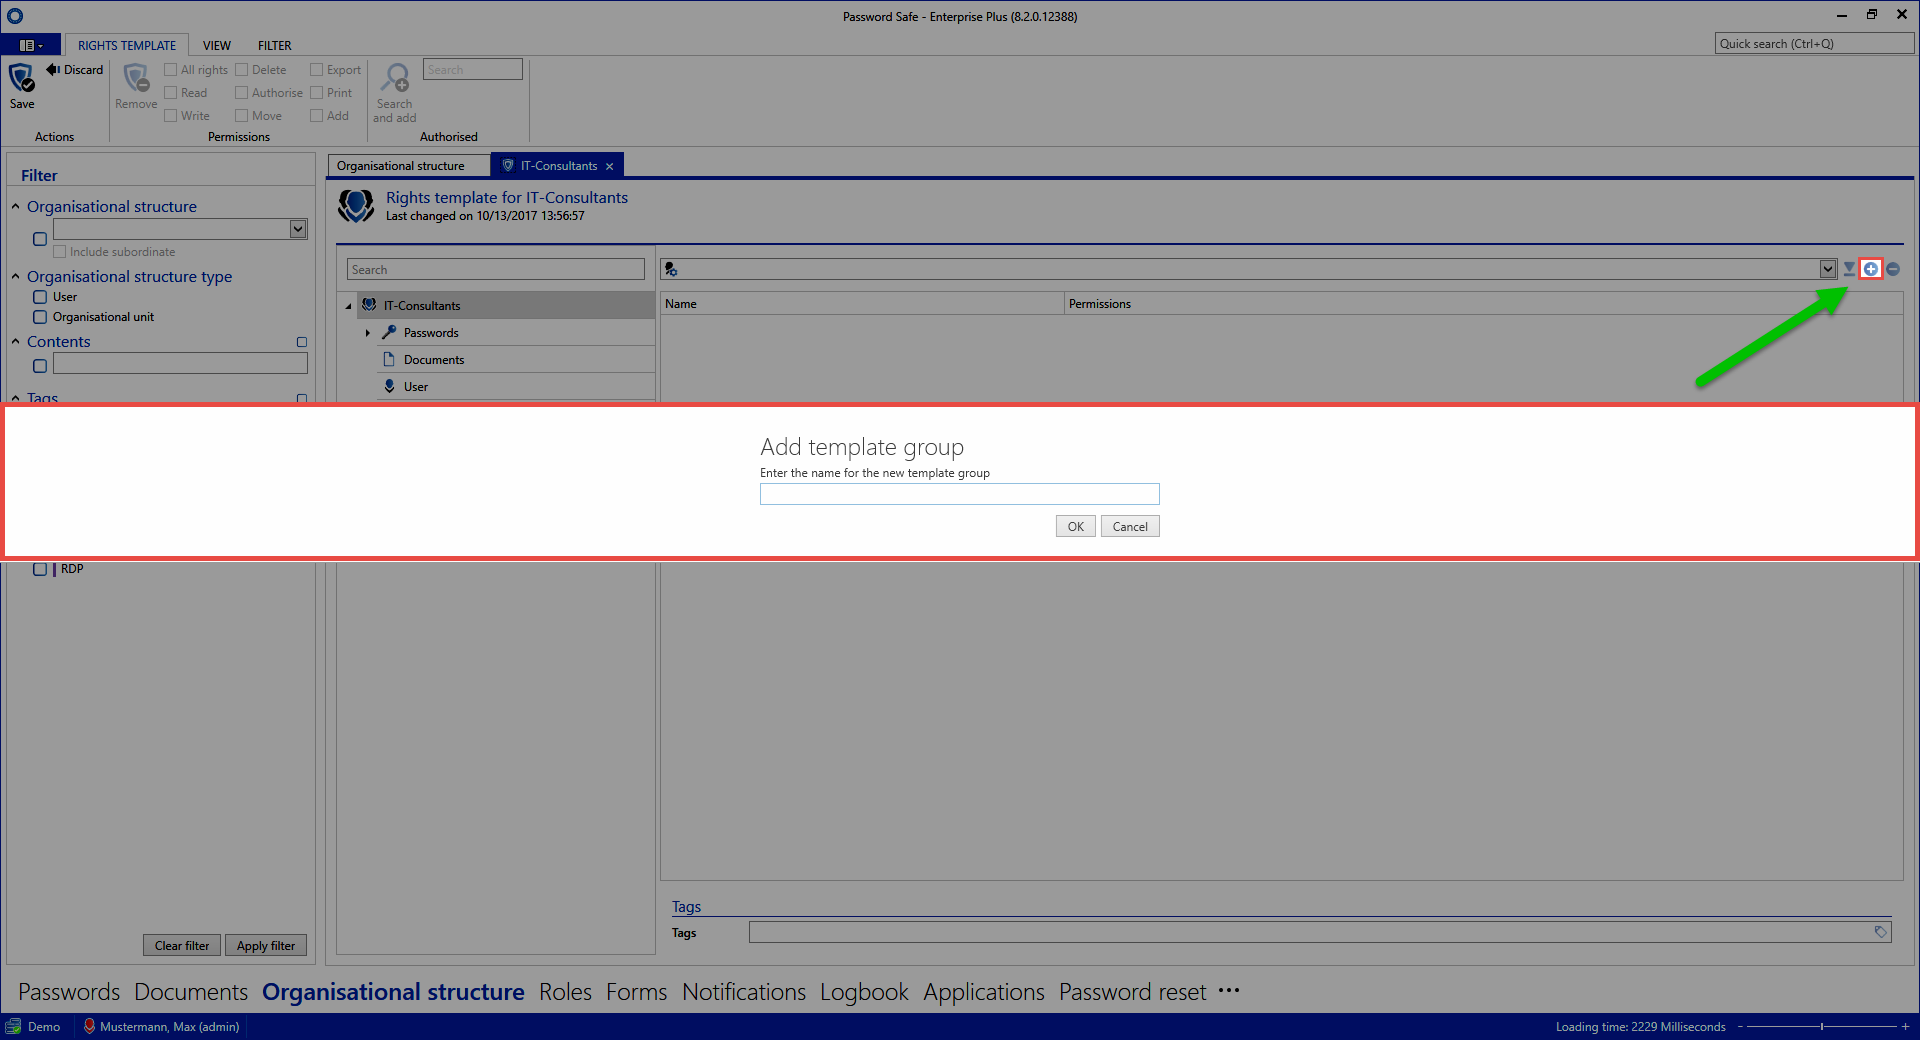This screenshot has height=1040, width=1920.
Task: Click the remove template group minus icon
Action: click(1893, 269)
